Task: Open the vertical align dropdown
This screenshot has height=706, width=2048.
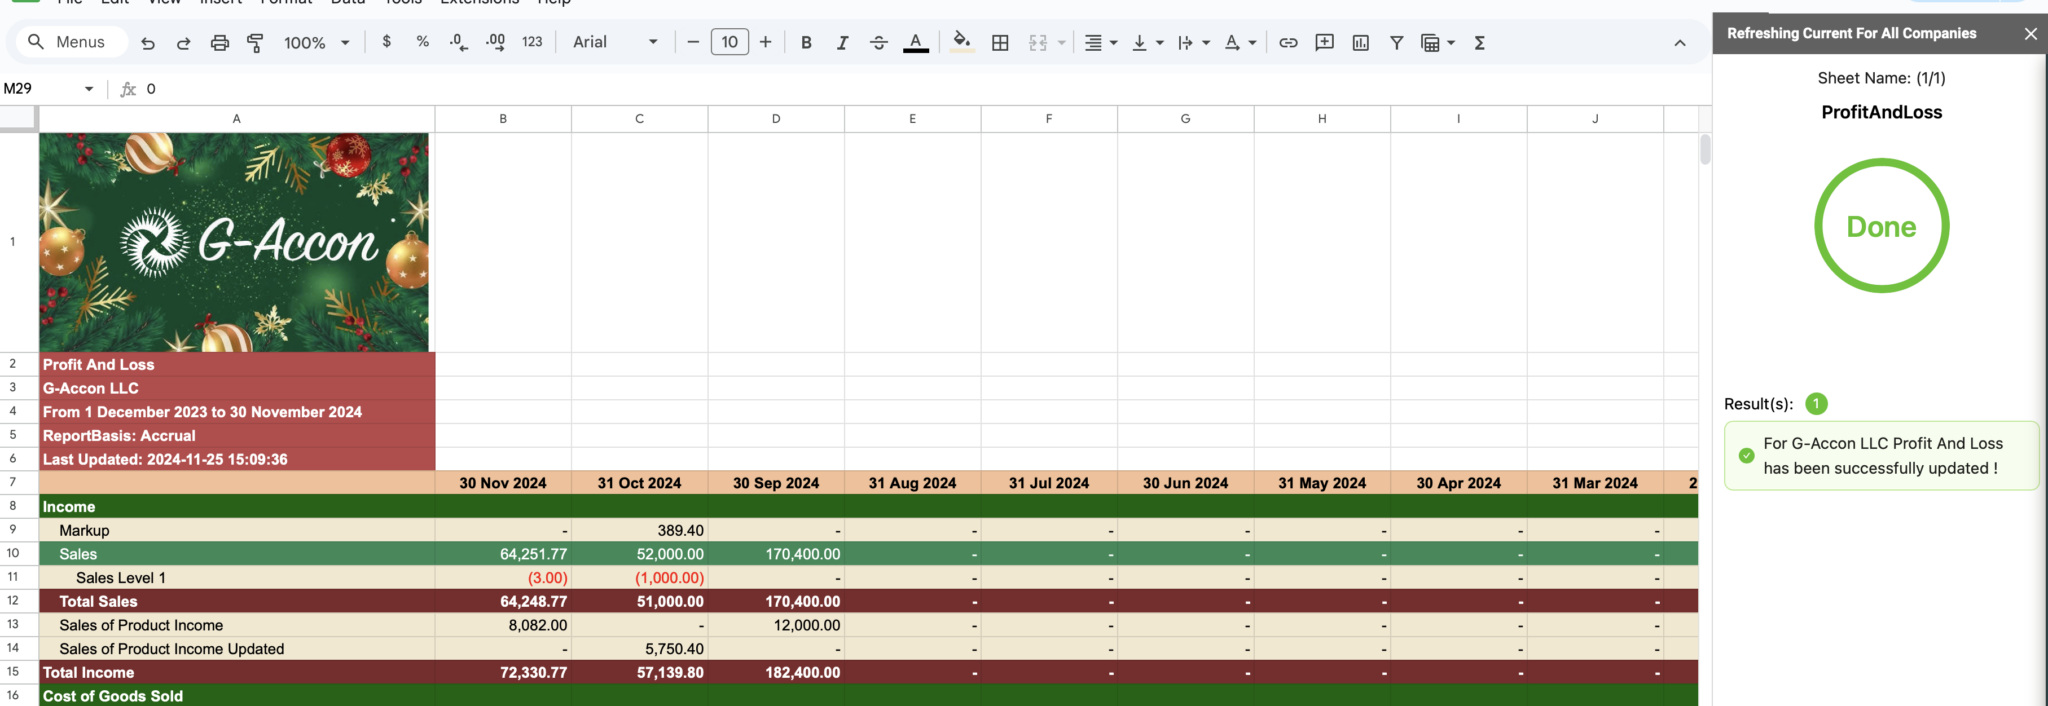Action: pos(1147,42)
